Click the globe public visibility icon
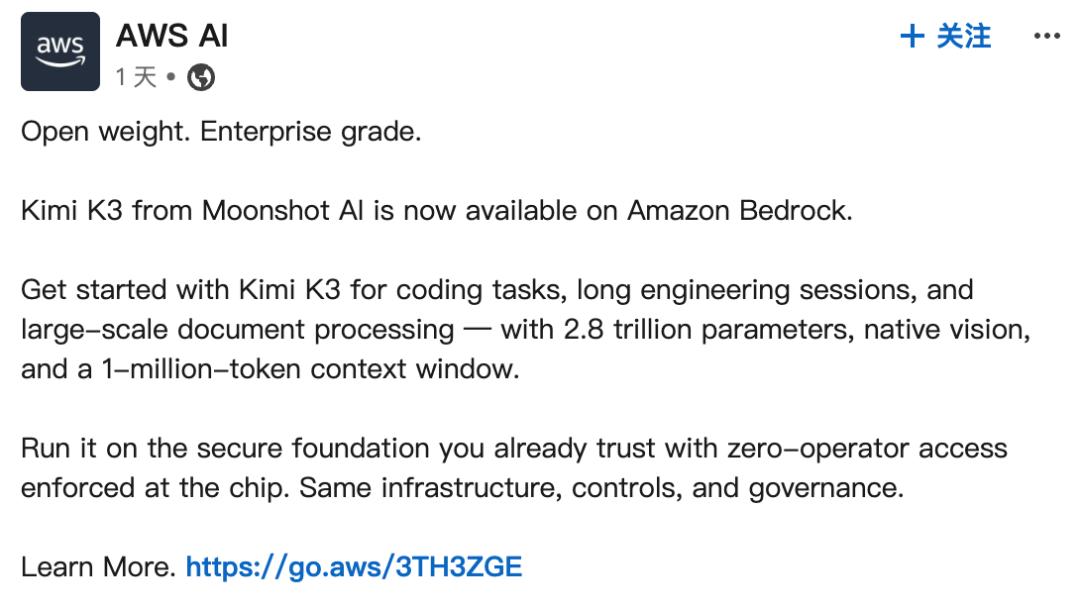Viewport: 1080px width, 610px height. pos(201,77)
